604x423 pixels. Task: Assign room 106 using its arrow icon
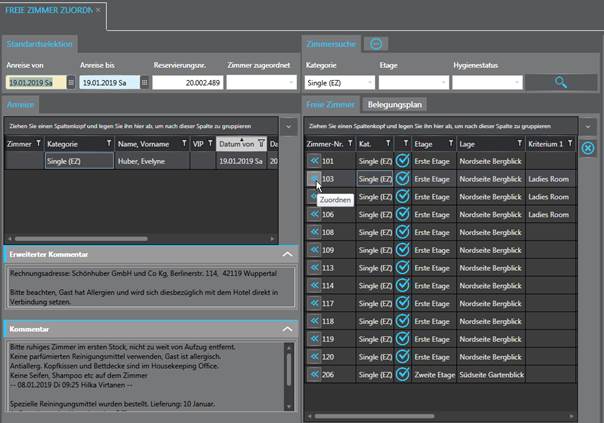click(x=314, y=214)
